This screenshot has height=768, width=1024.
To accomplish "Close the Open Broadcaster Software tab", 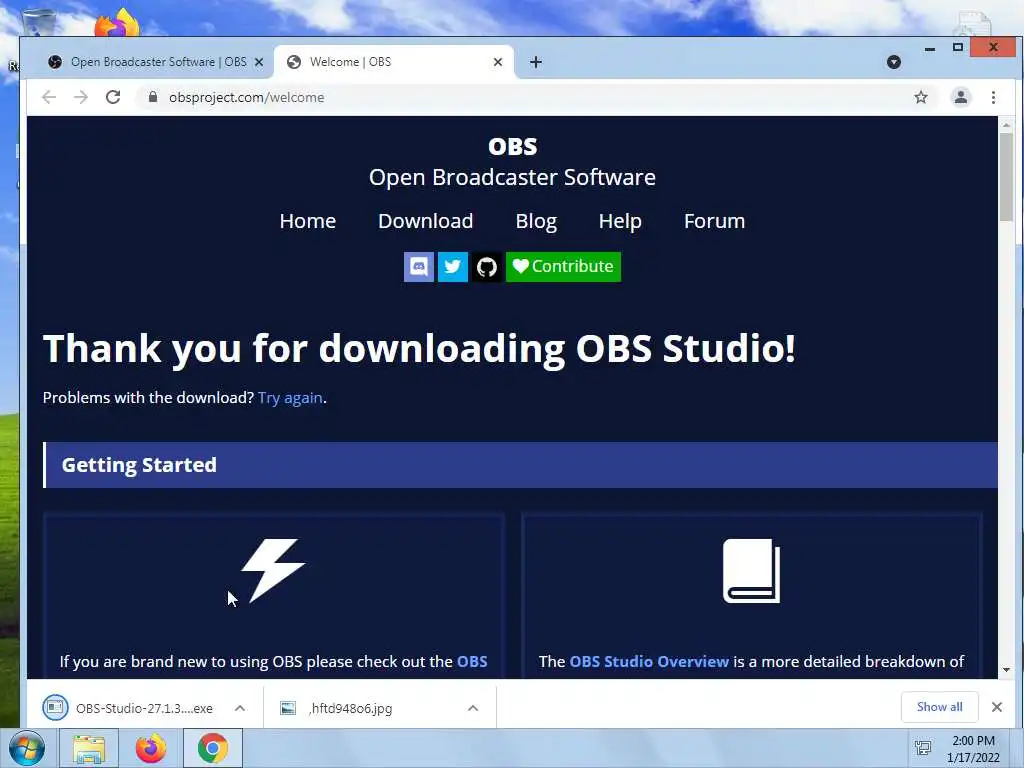I will point(259,62).
